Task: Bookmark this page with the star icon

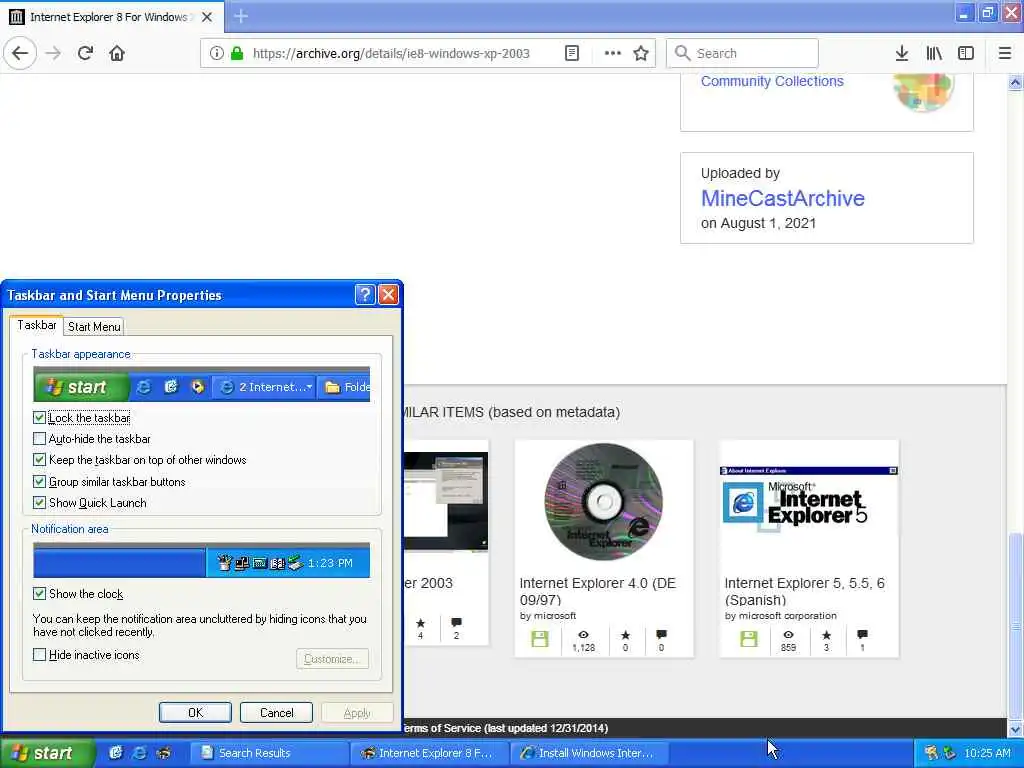Action: (641, 54)
